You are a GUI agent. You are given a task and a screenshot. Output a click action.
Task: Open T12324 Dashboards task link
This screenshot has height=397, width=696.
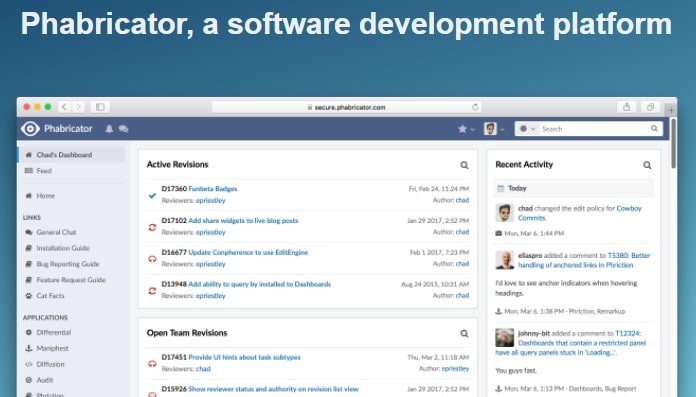coord(571,343)
